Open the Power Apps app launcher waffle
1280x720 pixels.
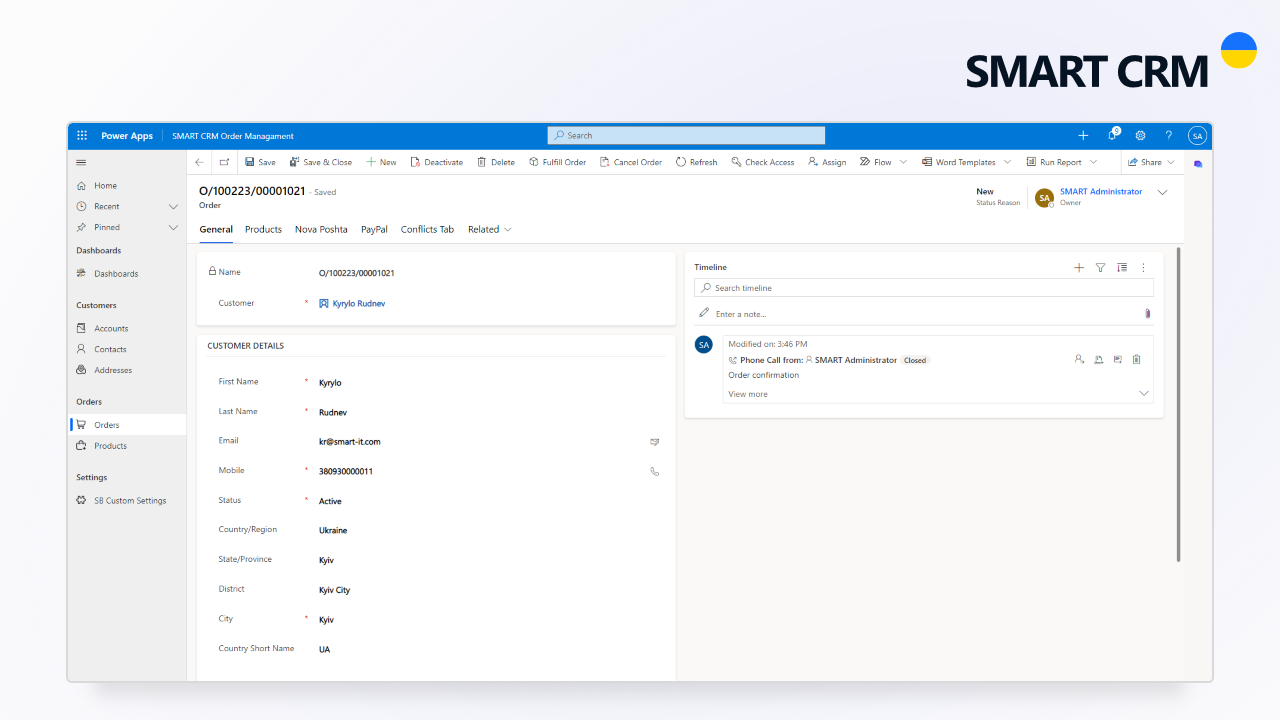[81, 135]
